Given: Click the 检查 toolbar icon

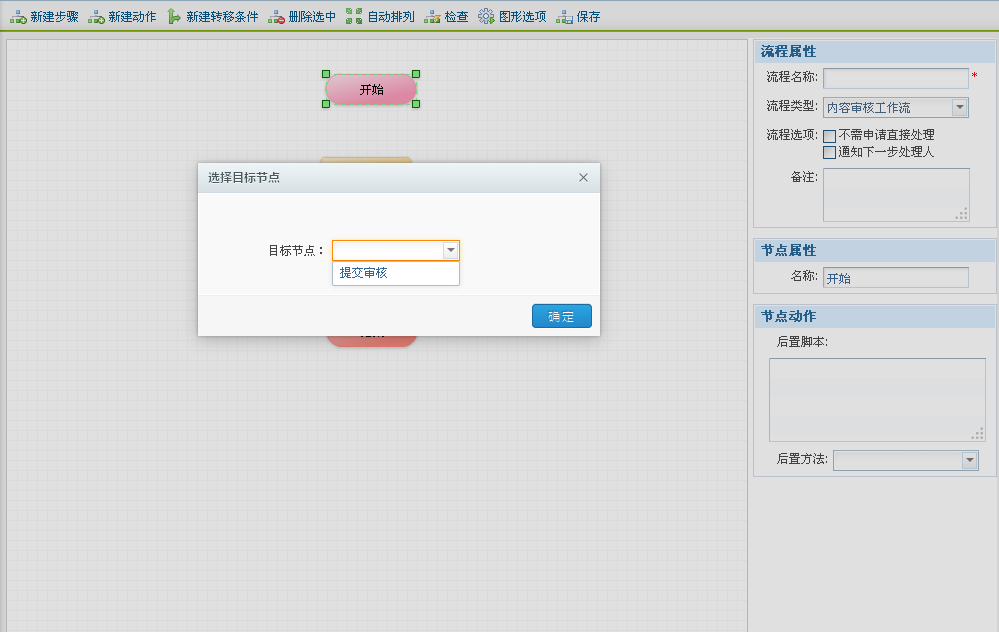Looking at the screenshot, I should tap(432, 17).
